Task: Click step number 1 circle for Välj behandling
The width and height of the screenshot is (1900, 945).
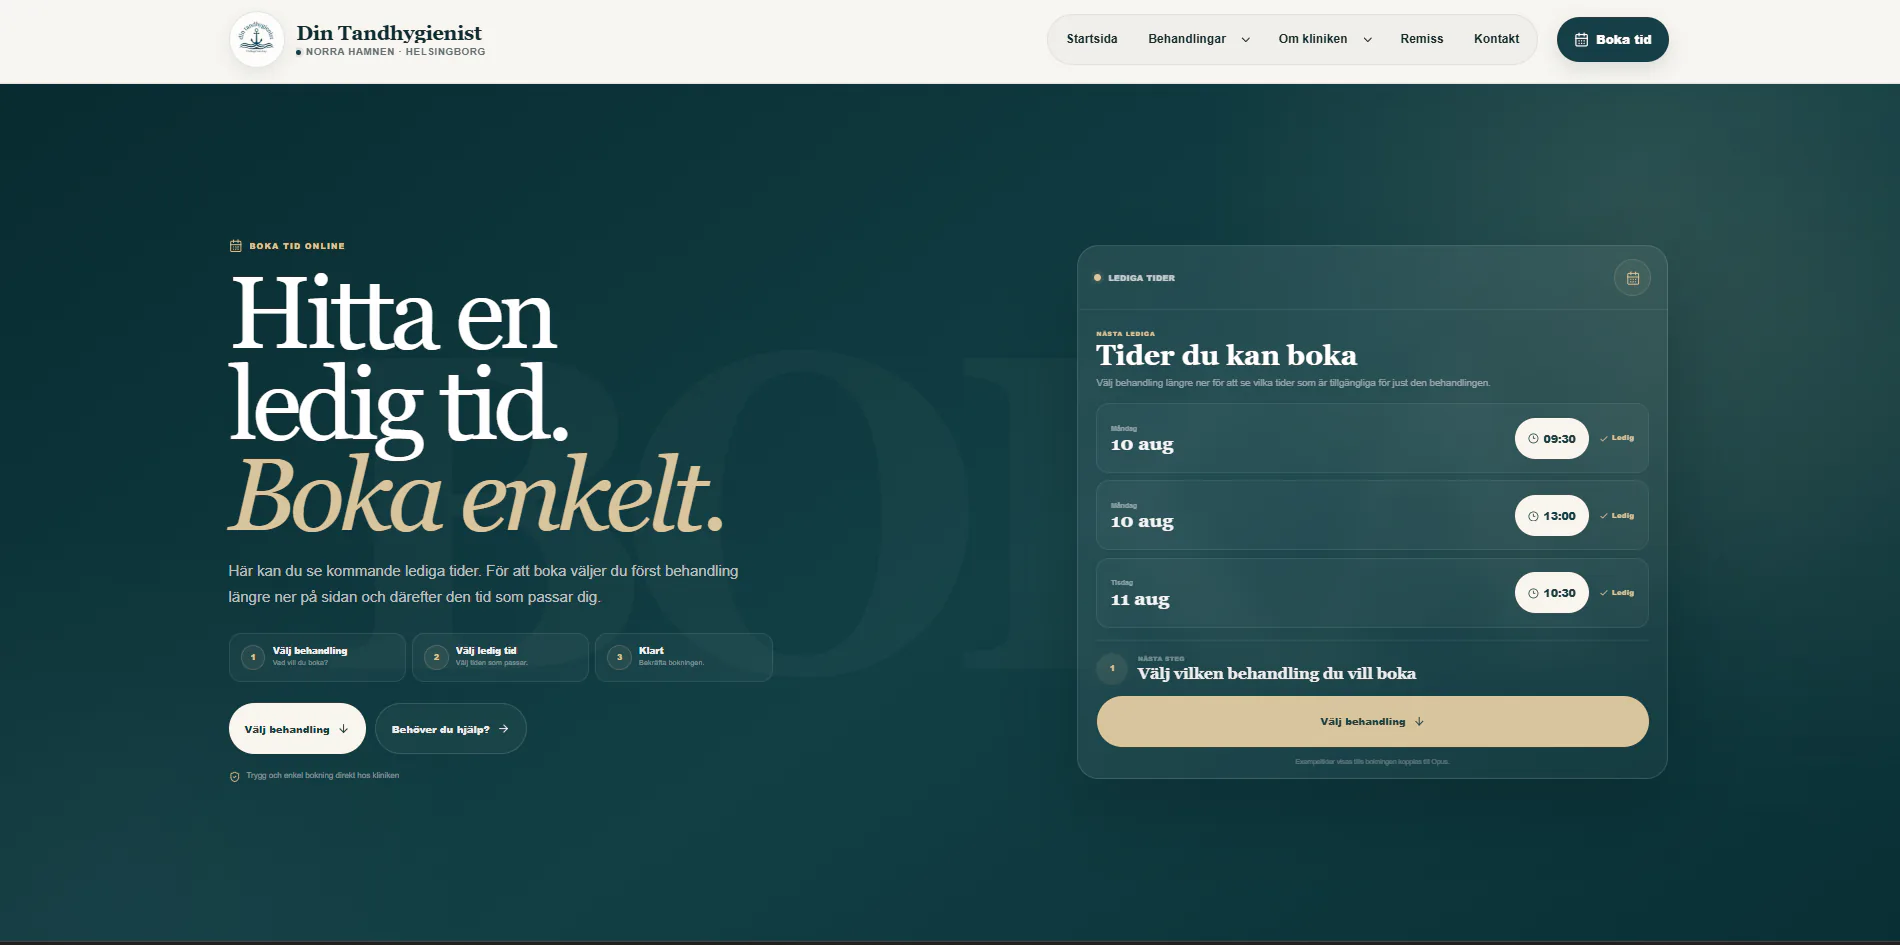Action: [253, 657]
